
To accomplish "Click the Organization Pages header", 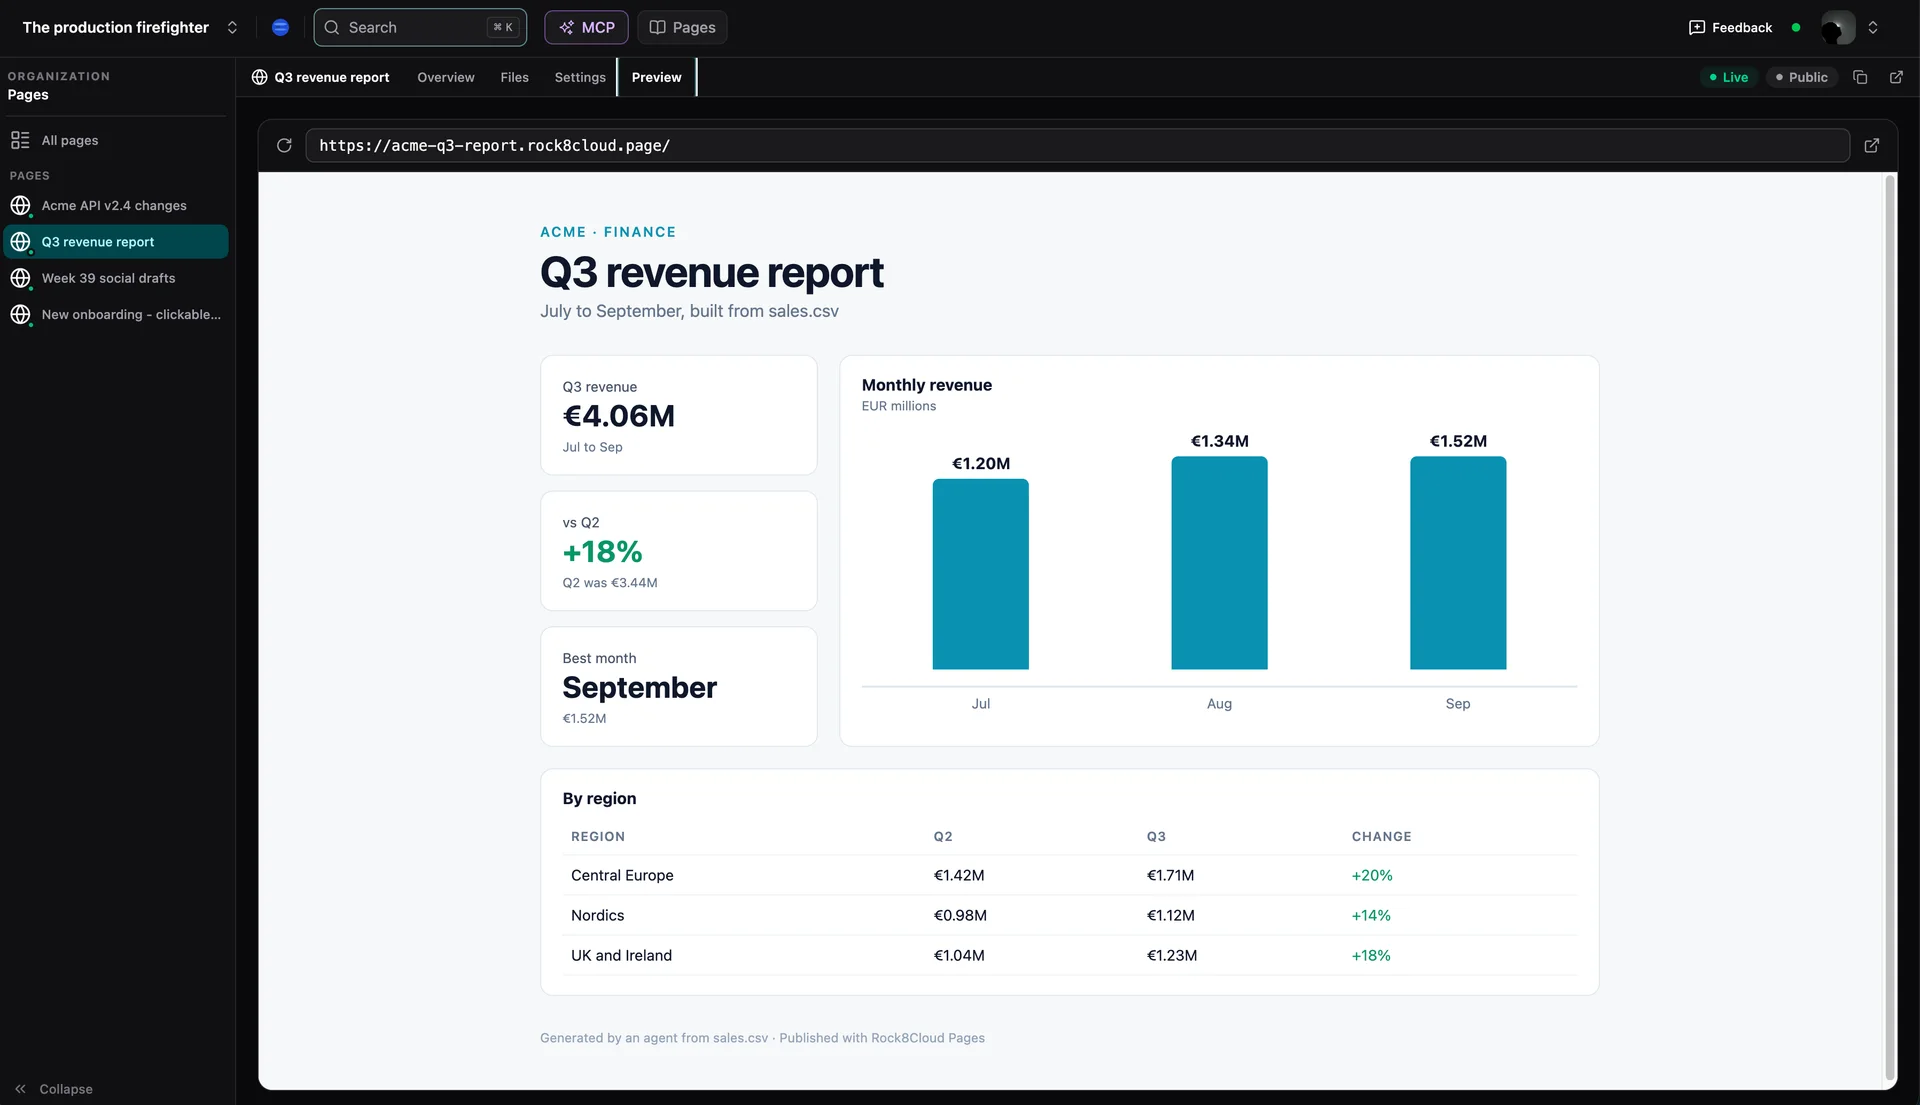I will pyautogui.click(x=58, y=86).
